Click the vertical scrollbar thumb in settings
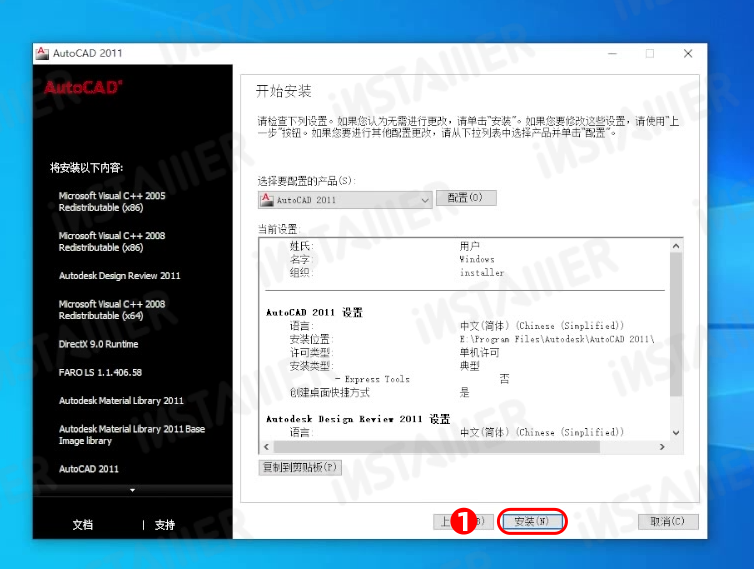The image size is (754, 569). pyautogui.click(x=676, y=325)
